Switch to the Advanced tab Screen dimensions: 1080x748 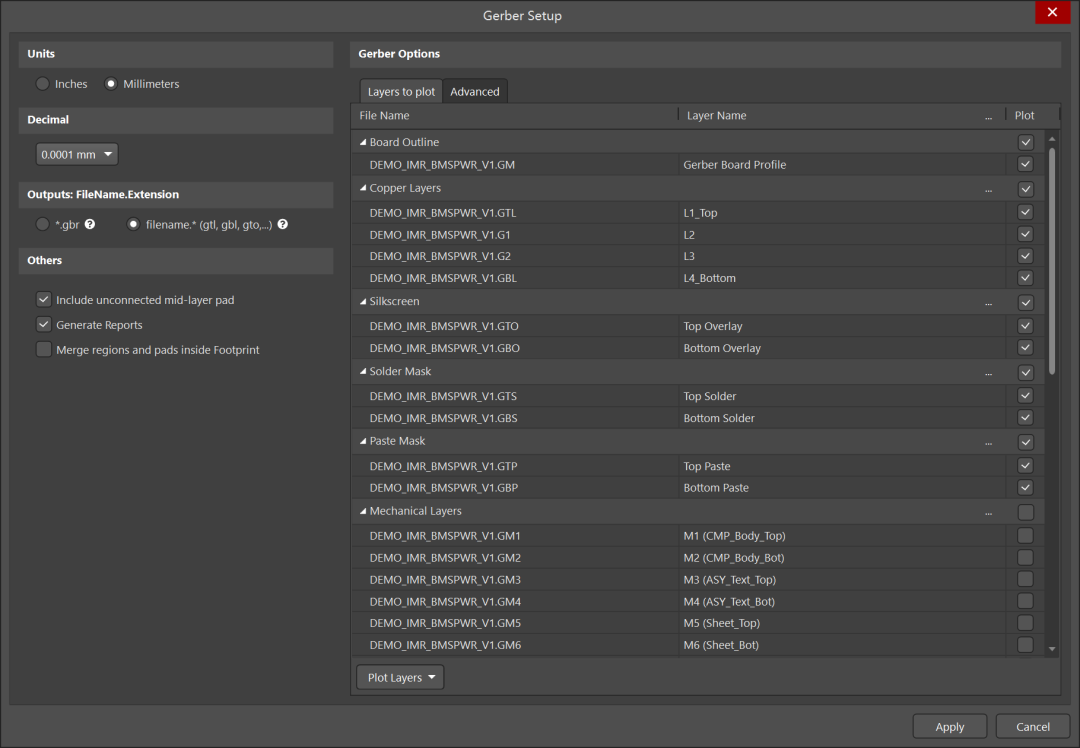475,92
